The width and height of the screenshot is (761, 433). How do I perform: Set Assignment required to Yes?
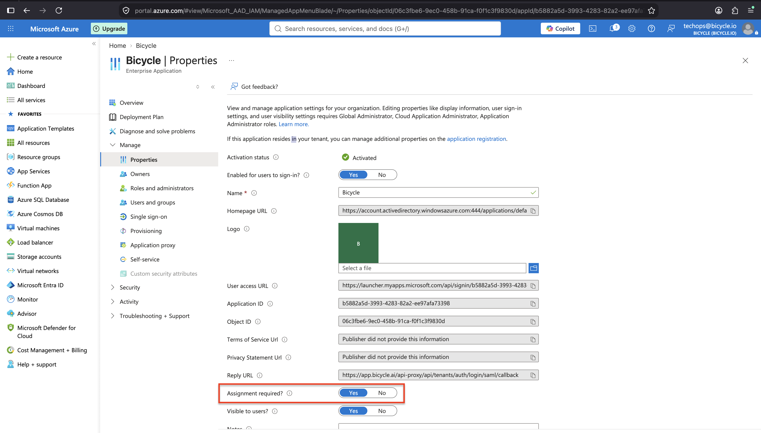353,393
